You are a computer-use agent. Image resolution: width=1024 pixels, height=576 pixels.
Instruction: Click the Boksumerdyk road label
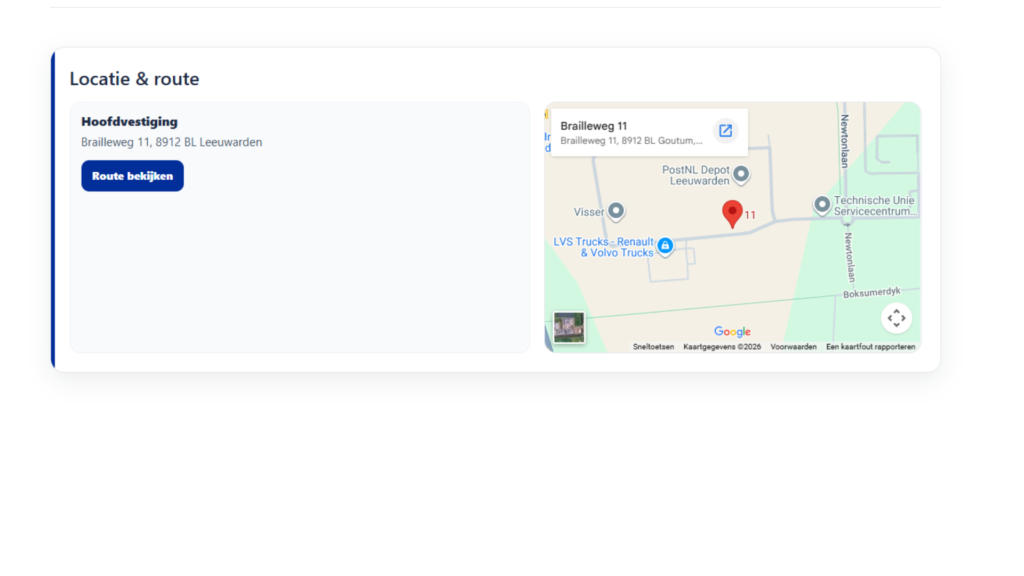click(x=872, y=293)
